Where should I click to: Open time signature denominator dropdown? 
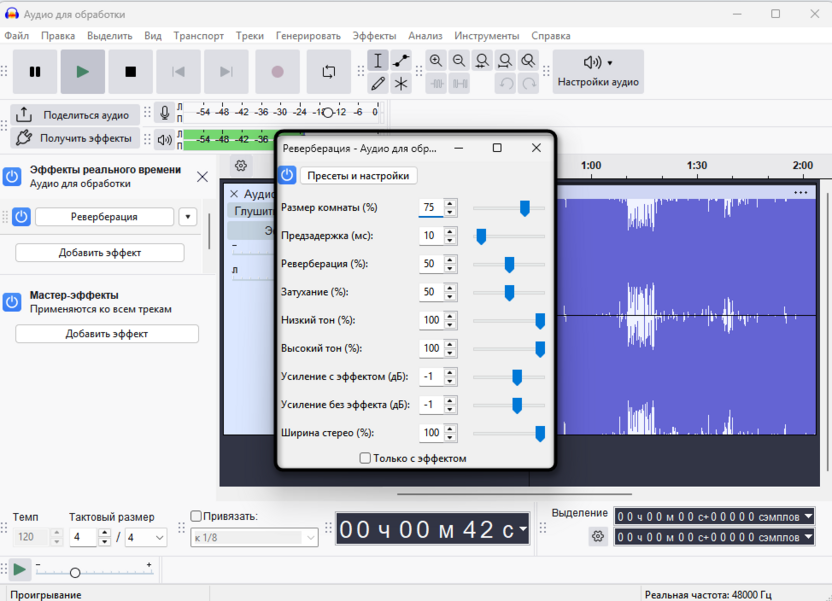click(x=145, y=537)
